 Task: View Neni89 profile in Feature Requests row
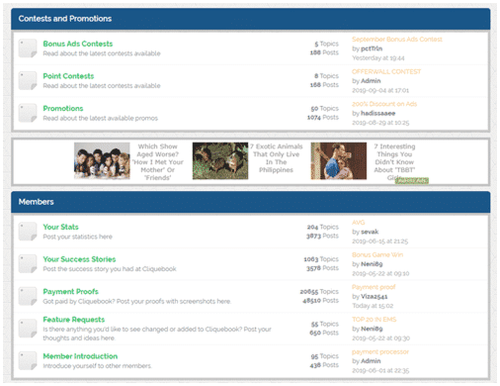372,329
